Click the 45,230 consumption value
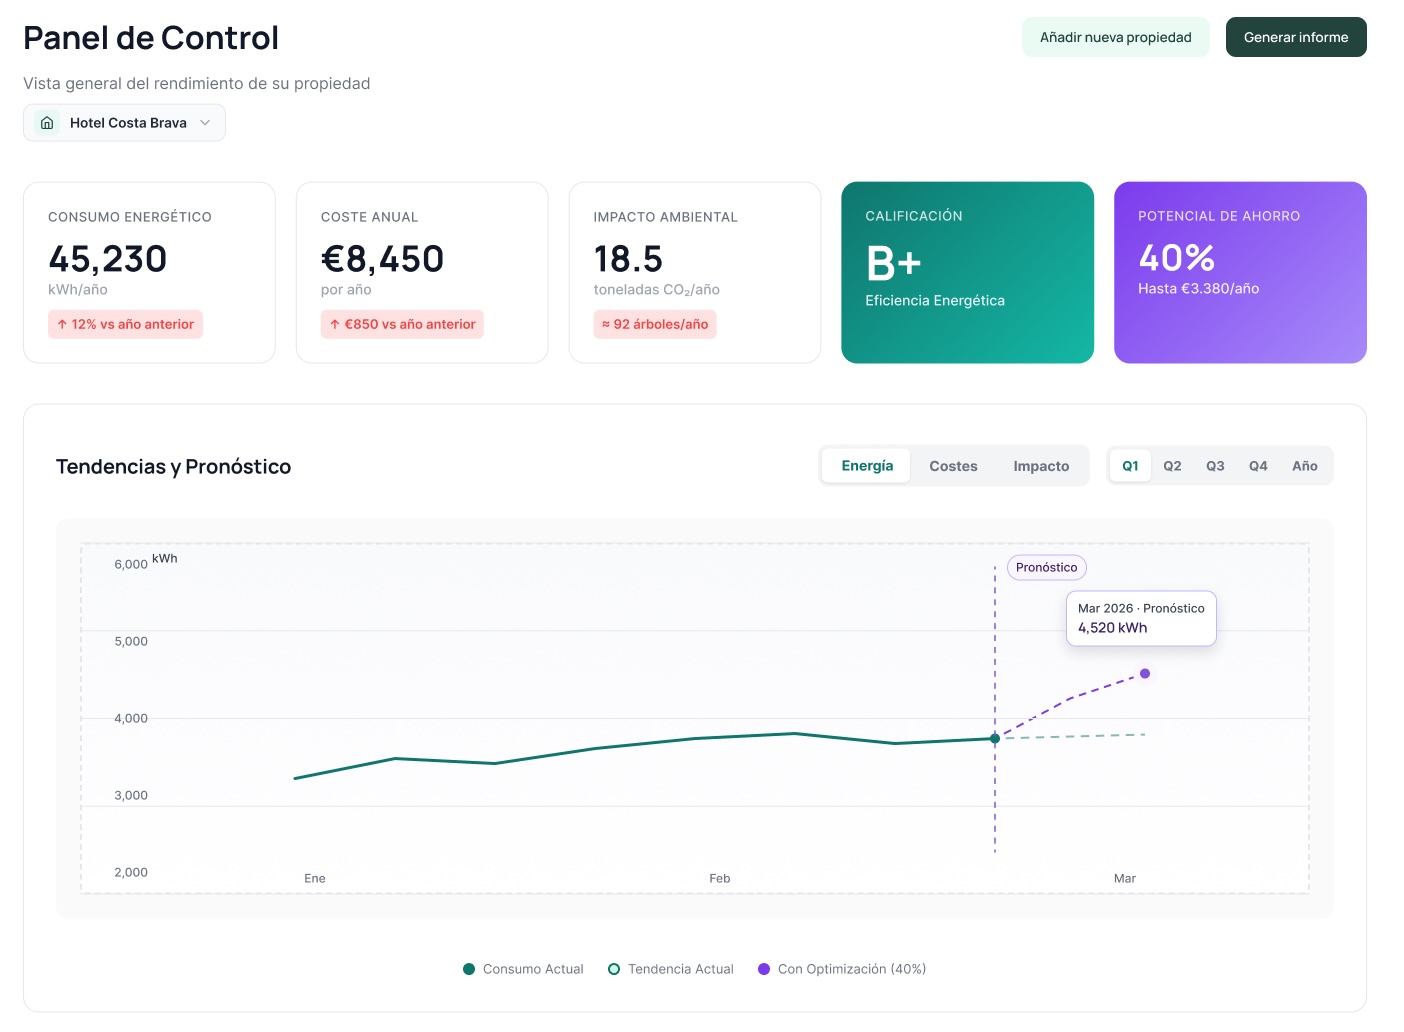1404x1032 pixels. click(107, 259)
